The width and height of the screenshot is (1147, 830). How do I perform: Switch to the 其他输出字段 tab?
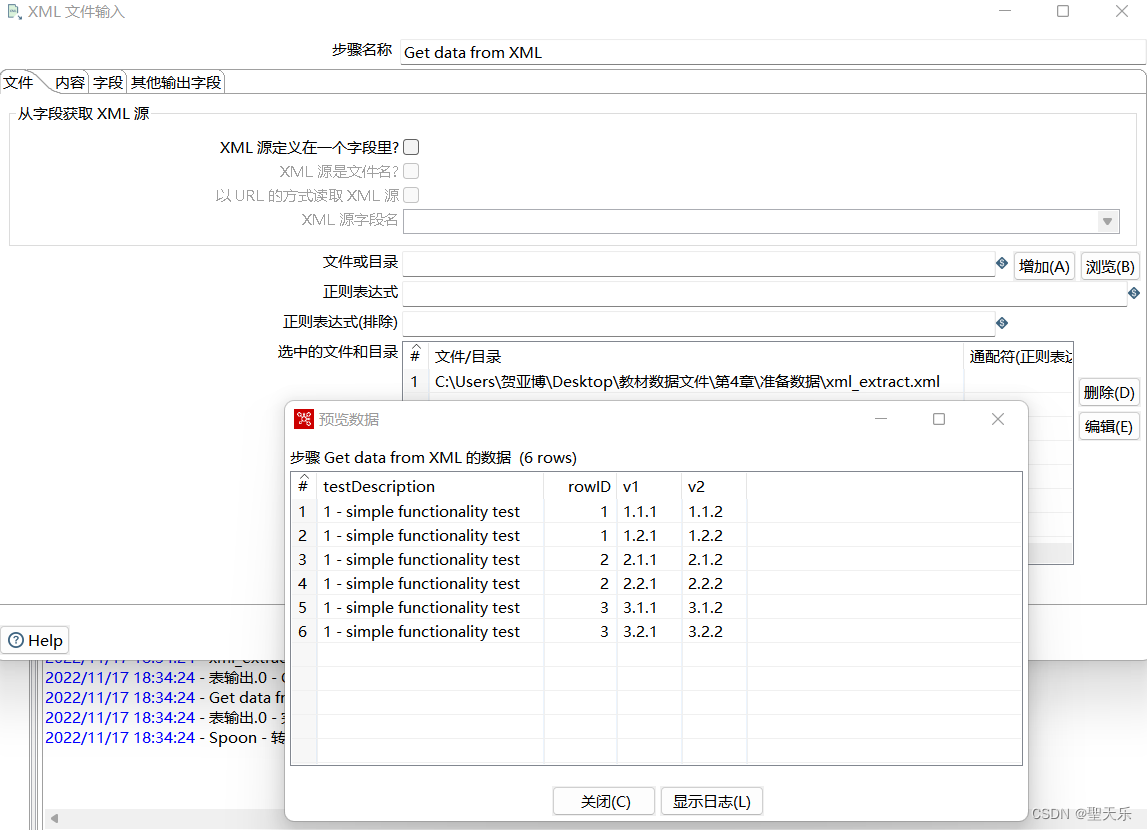coord(175,83)
